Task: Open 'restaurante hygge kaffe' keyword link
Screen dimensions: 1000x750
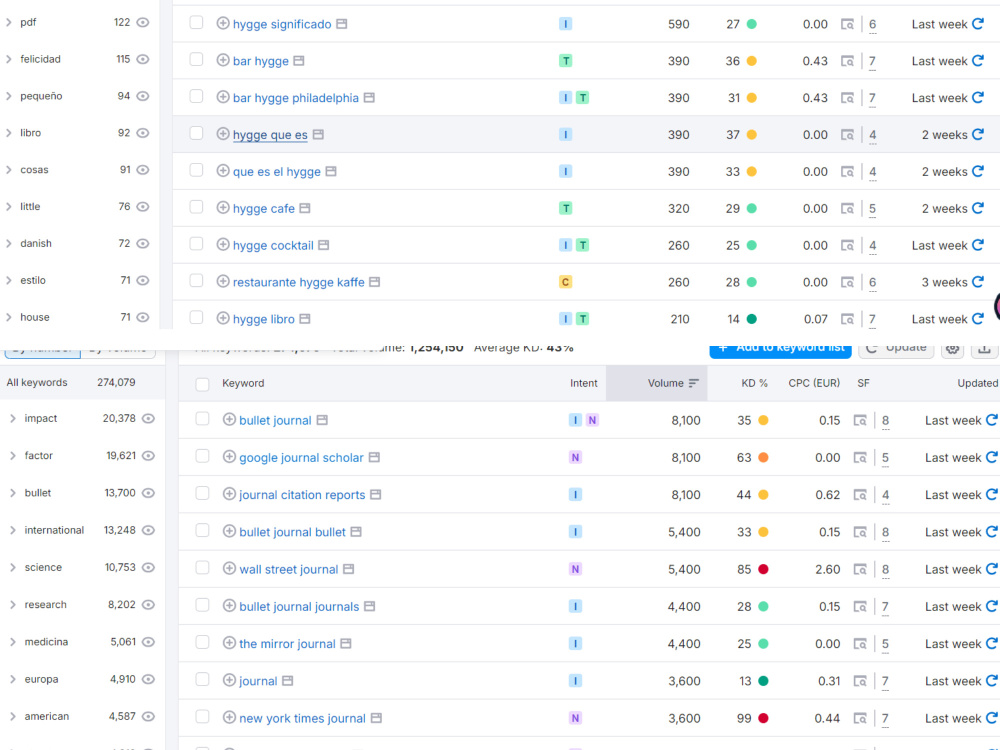Action: pos(298,283)
